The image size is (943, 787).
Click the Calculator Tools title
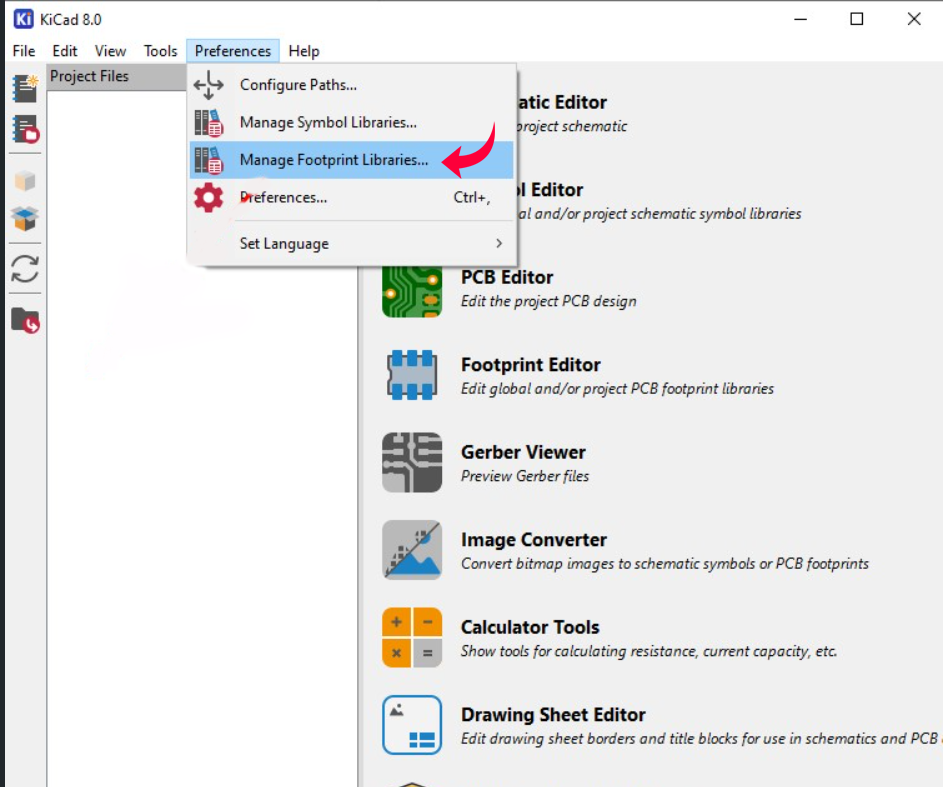[530, 627]
